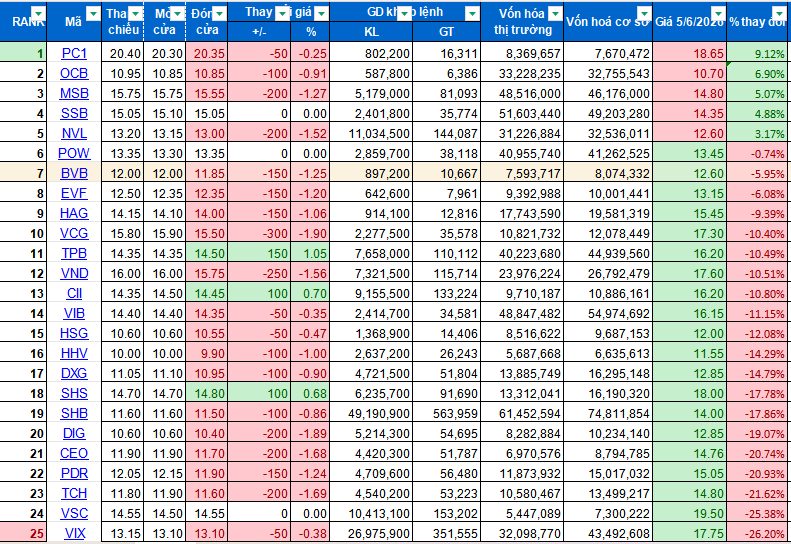
Task: Open the OCB ticker link
Action: pos(74,74)
